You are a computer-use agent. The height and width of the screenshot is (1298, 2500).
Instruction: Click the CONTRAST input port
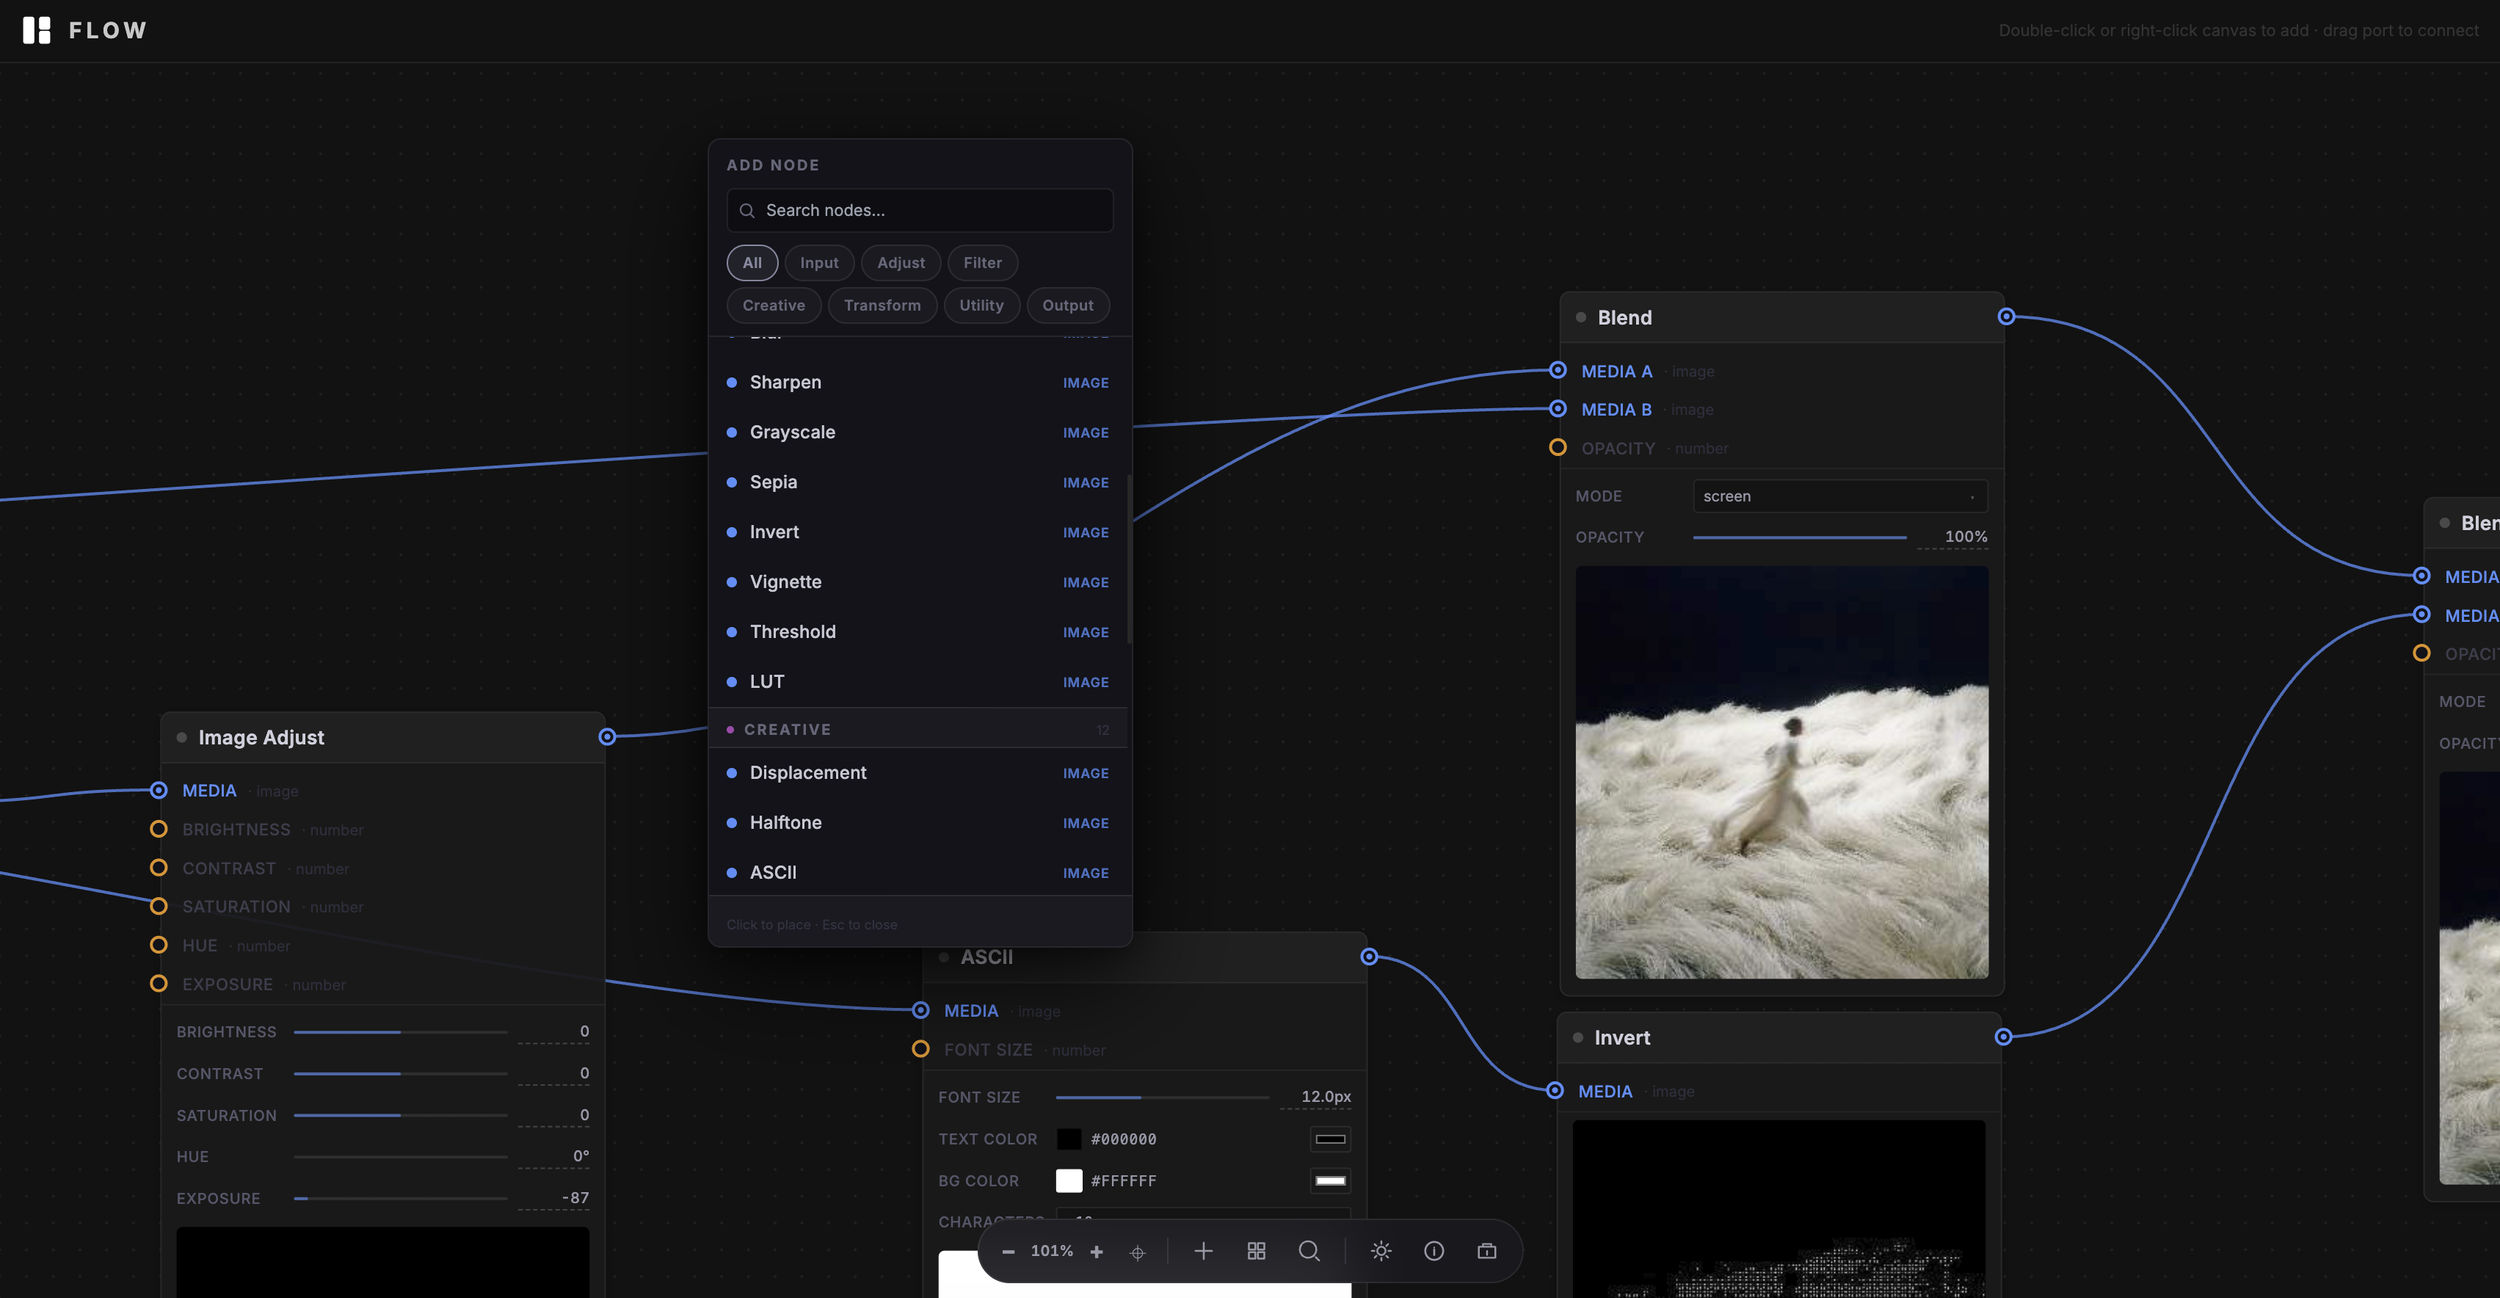click(x=158, y=868)
